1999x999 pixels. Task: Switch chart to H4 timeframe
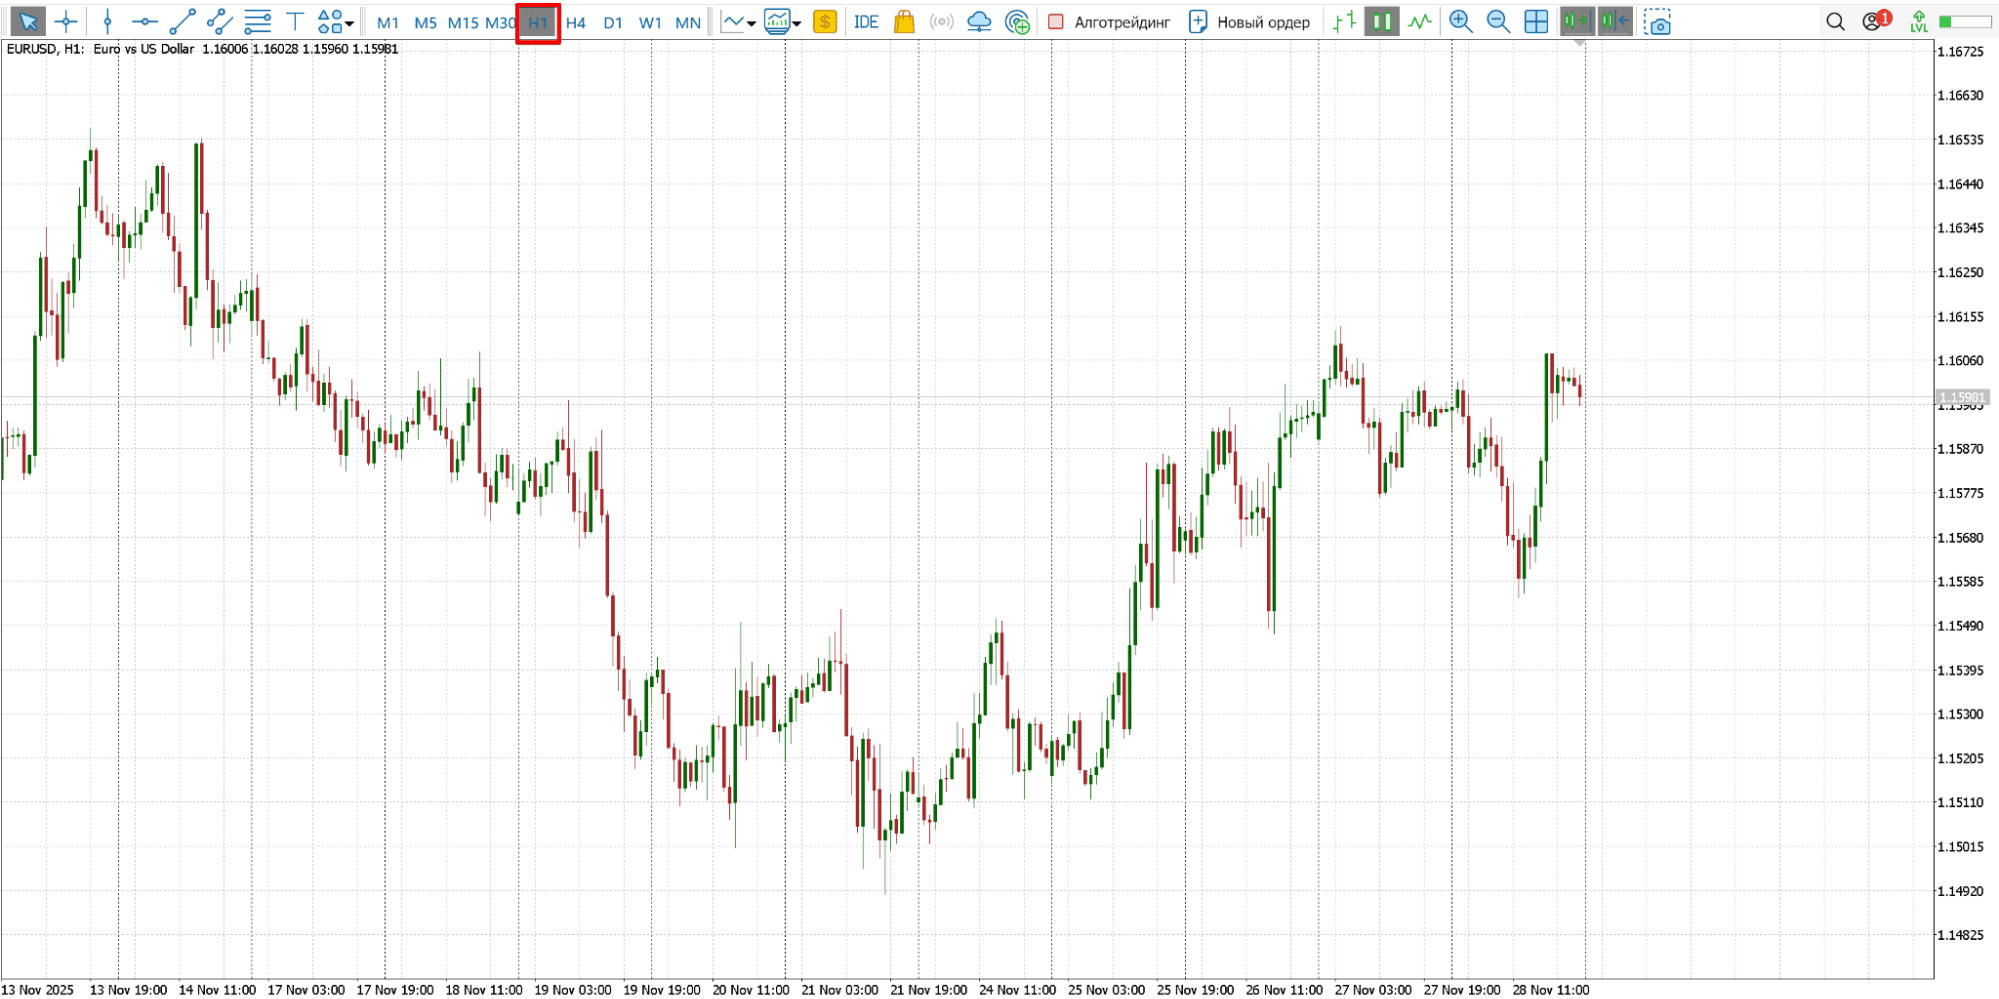click(576, 22)
